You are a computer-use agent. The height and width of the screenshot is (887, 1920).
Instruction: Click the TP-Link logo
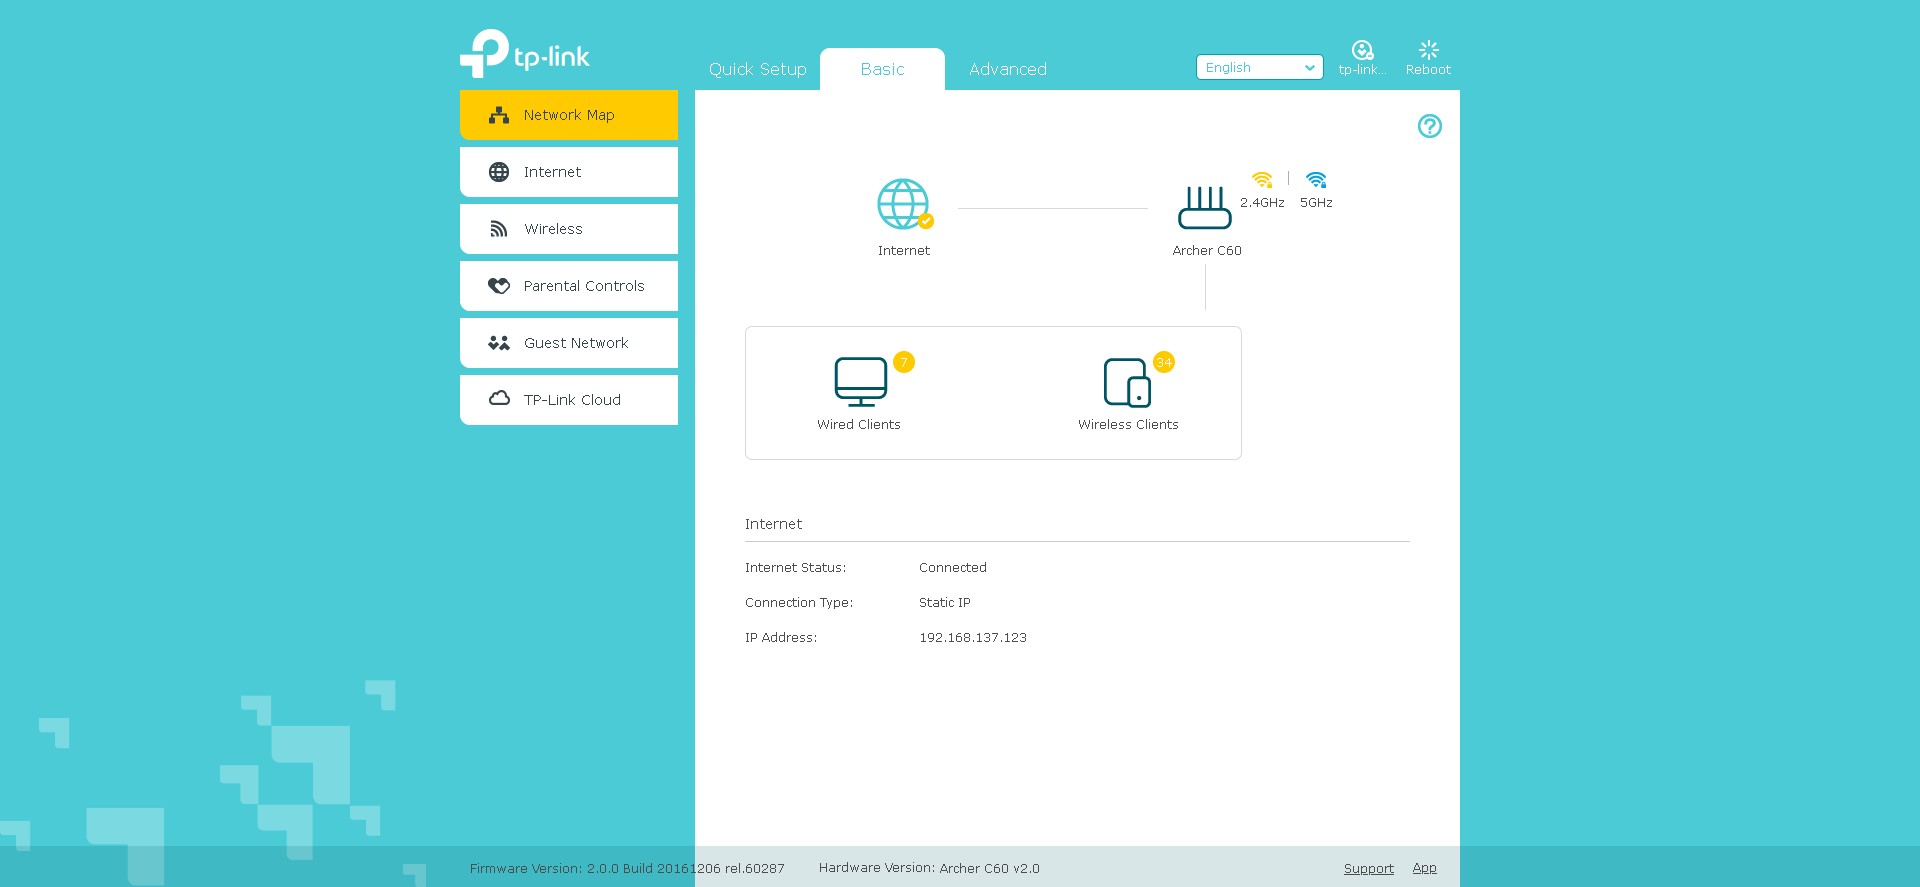point(525,53)
